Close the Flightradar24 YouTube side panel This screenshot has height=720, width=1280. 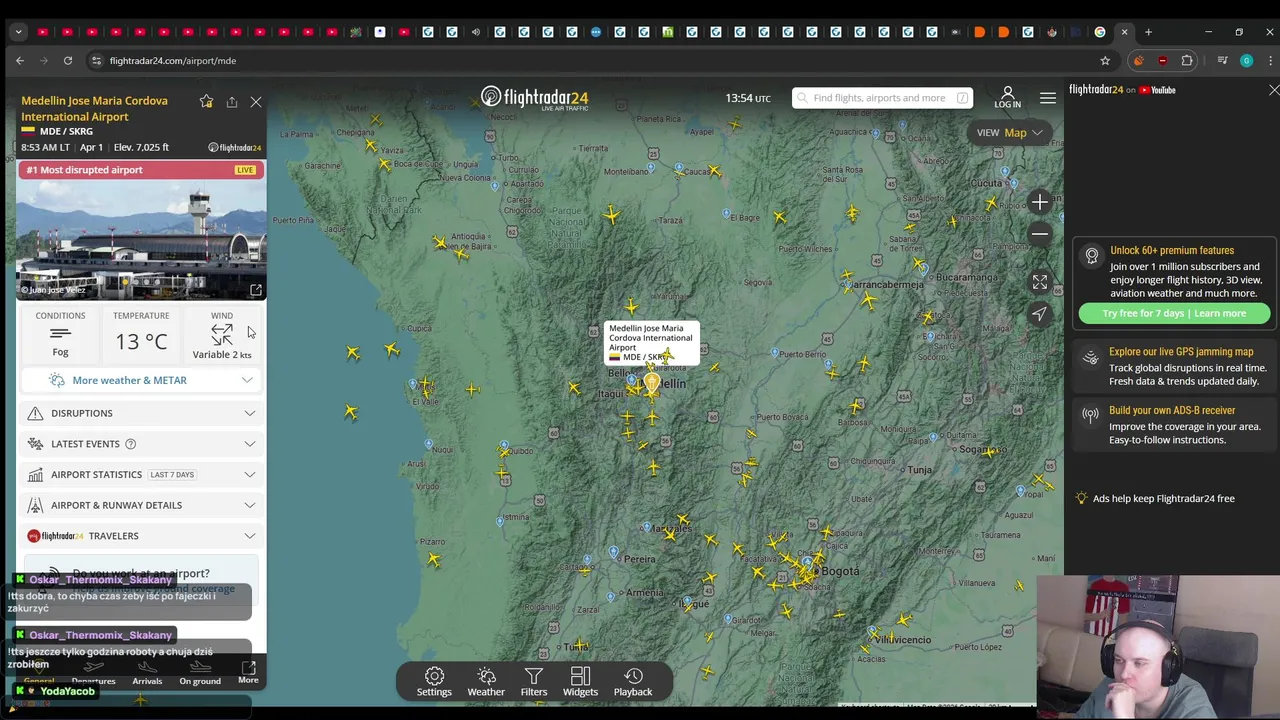pyautogui.click(x=1273, y=90)
